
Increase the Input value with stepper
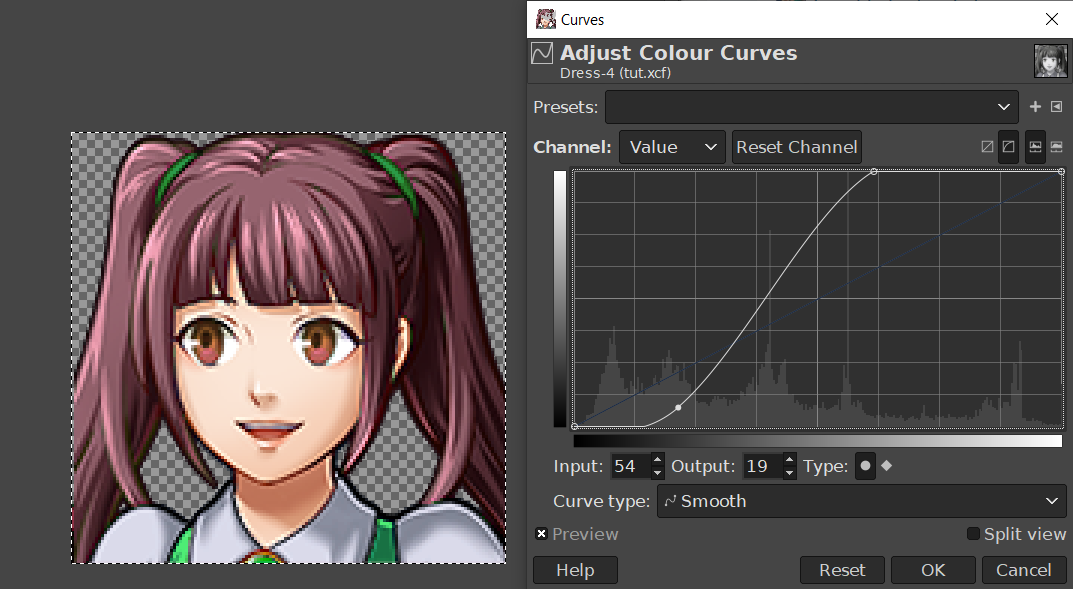pyautogui.click(x=657, y=460)
